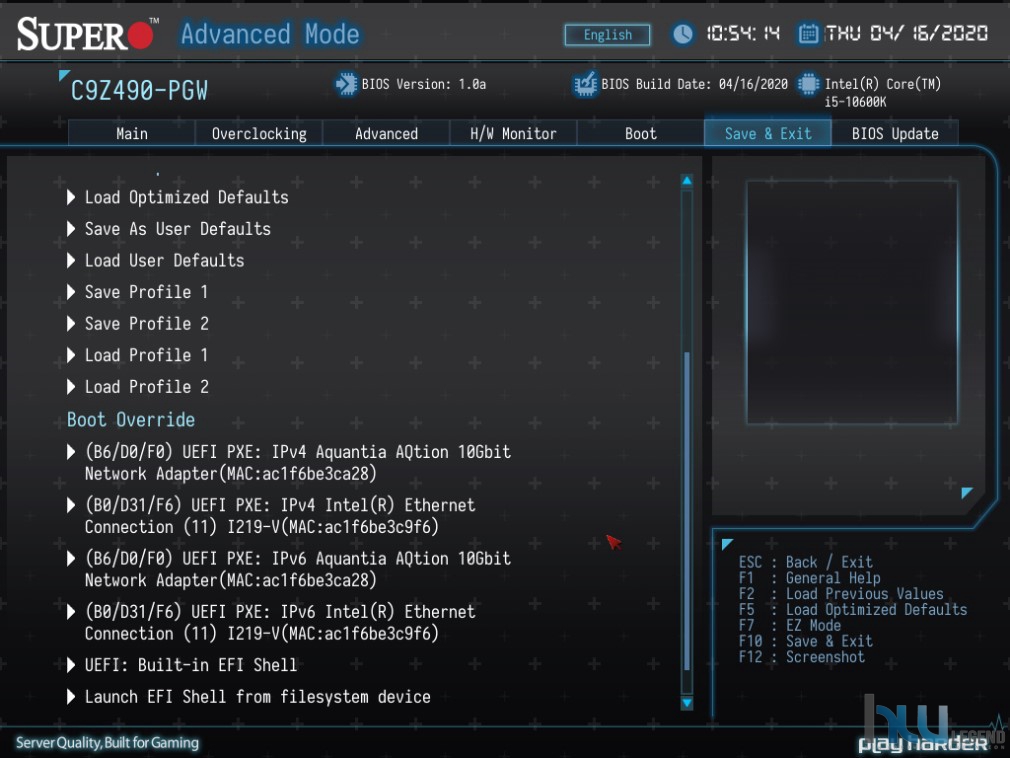Click the arrow beside Launch EFI Shell

(71, 696)
